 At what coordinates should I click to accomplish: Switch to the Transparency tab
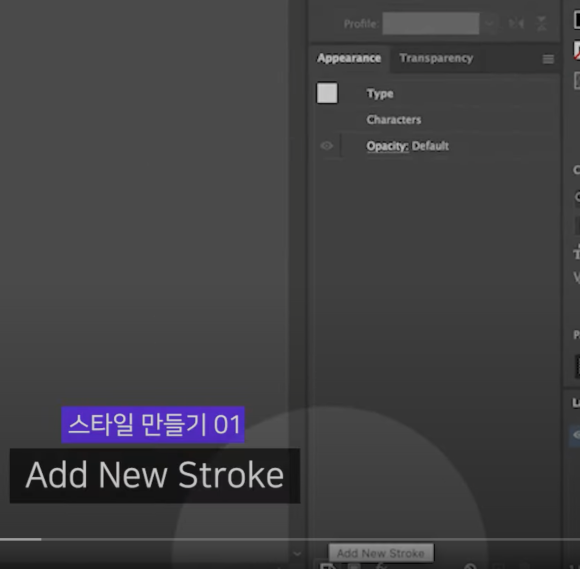[436, 58]
